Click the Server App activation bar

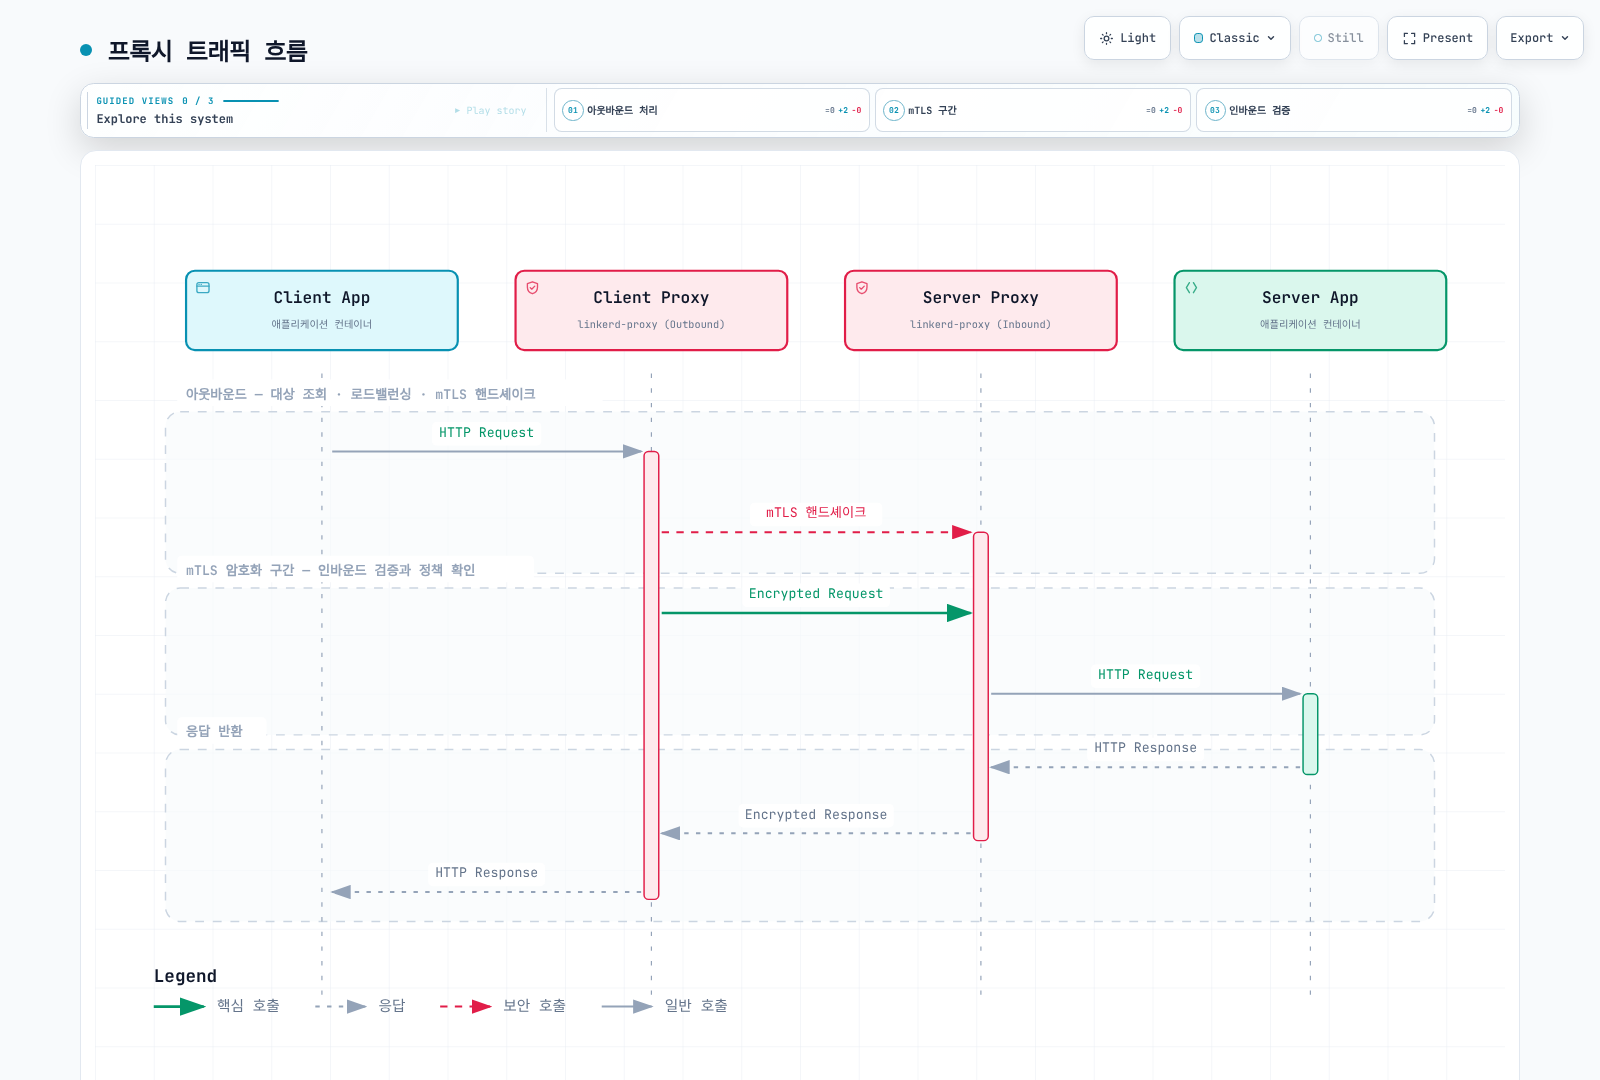(x=1310, y=734)
